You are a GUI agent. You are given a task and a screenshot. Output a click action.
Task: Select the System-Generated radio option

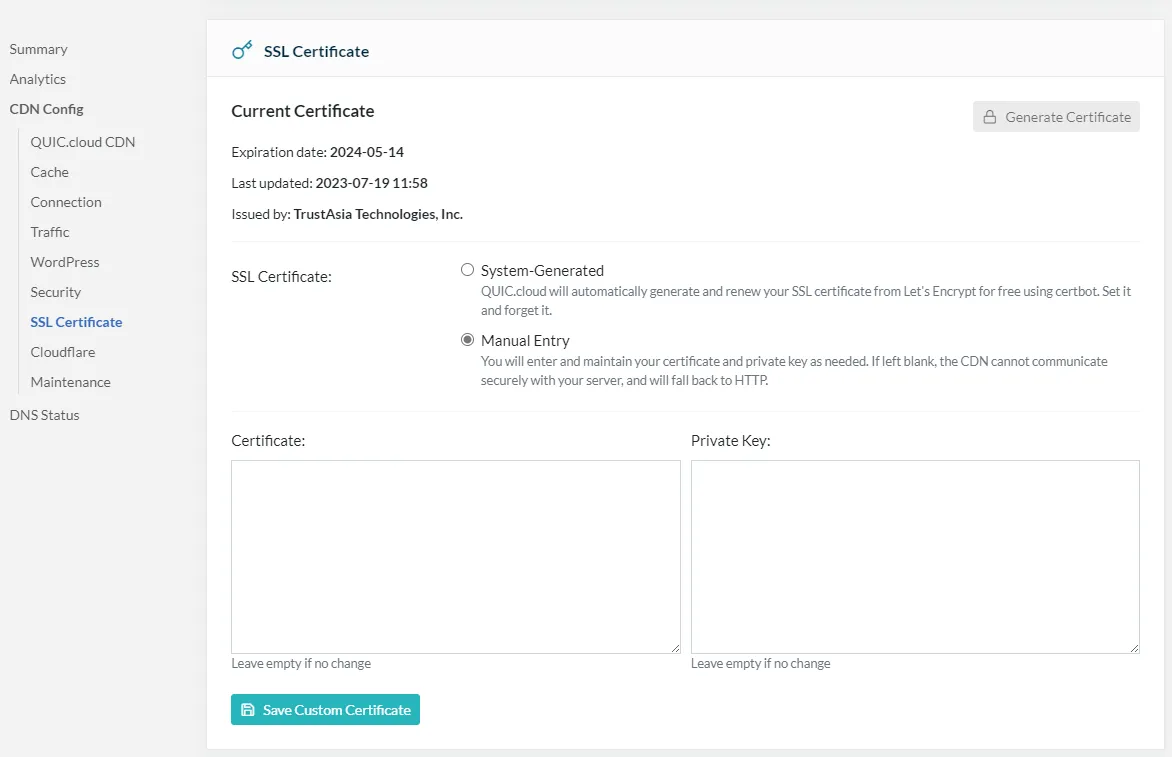tap(467, 270)
